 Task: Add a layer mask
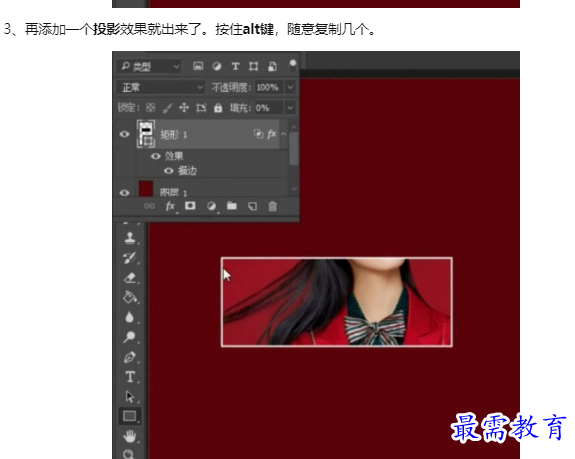coord(190,206)
